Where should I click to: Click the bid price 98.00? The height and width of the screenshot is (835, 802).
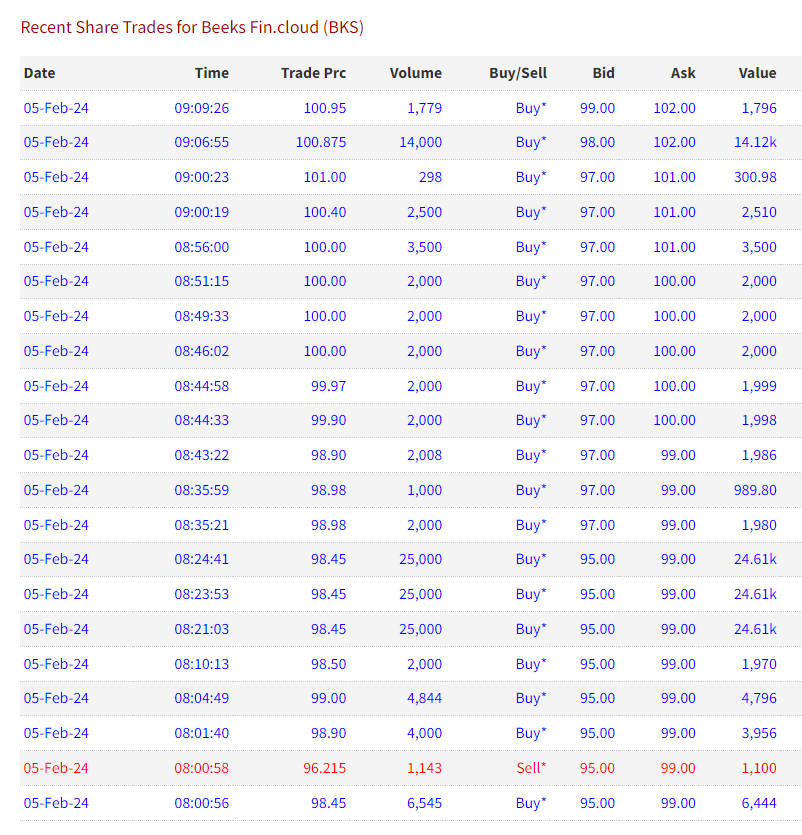598,142
